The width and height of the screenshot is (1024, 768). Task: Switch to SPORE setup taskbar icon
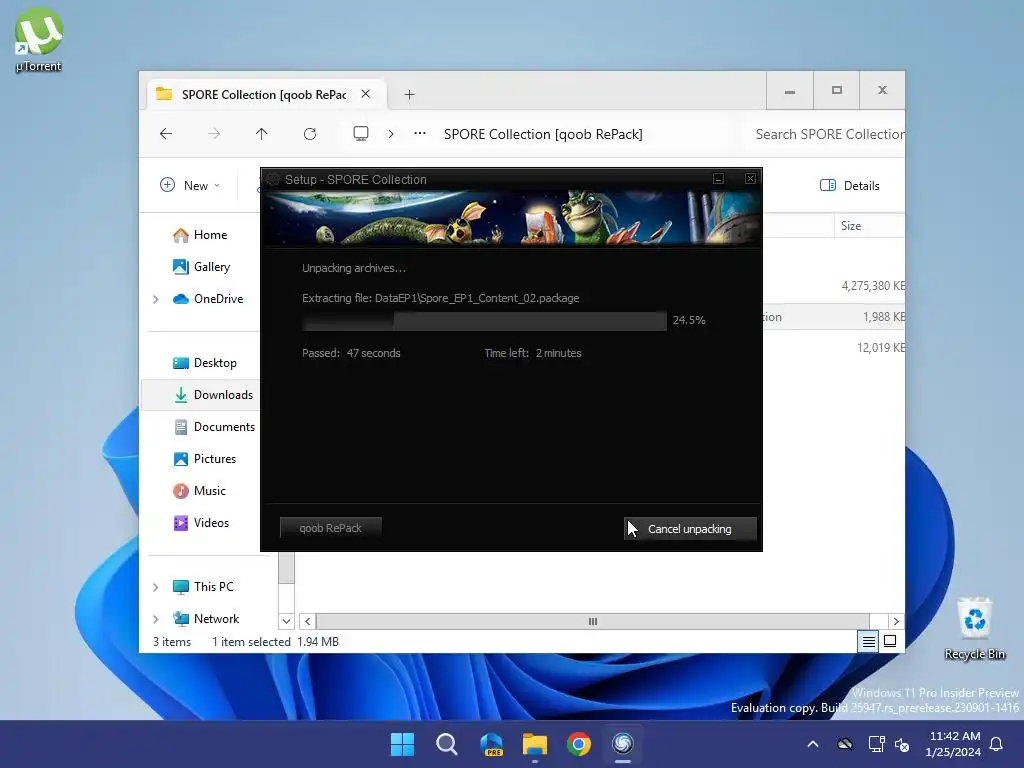click(x=623, y=744)
